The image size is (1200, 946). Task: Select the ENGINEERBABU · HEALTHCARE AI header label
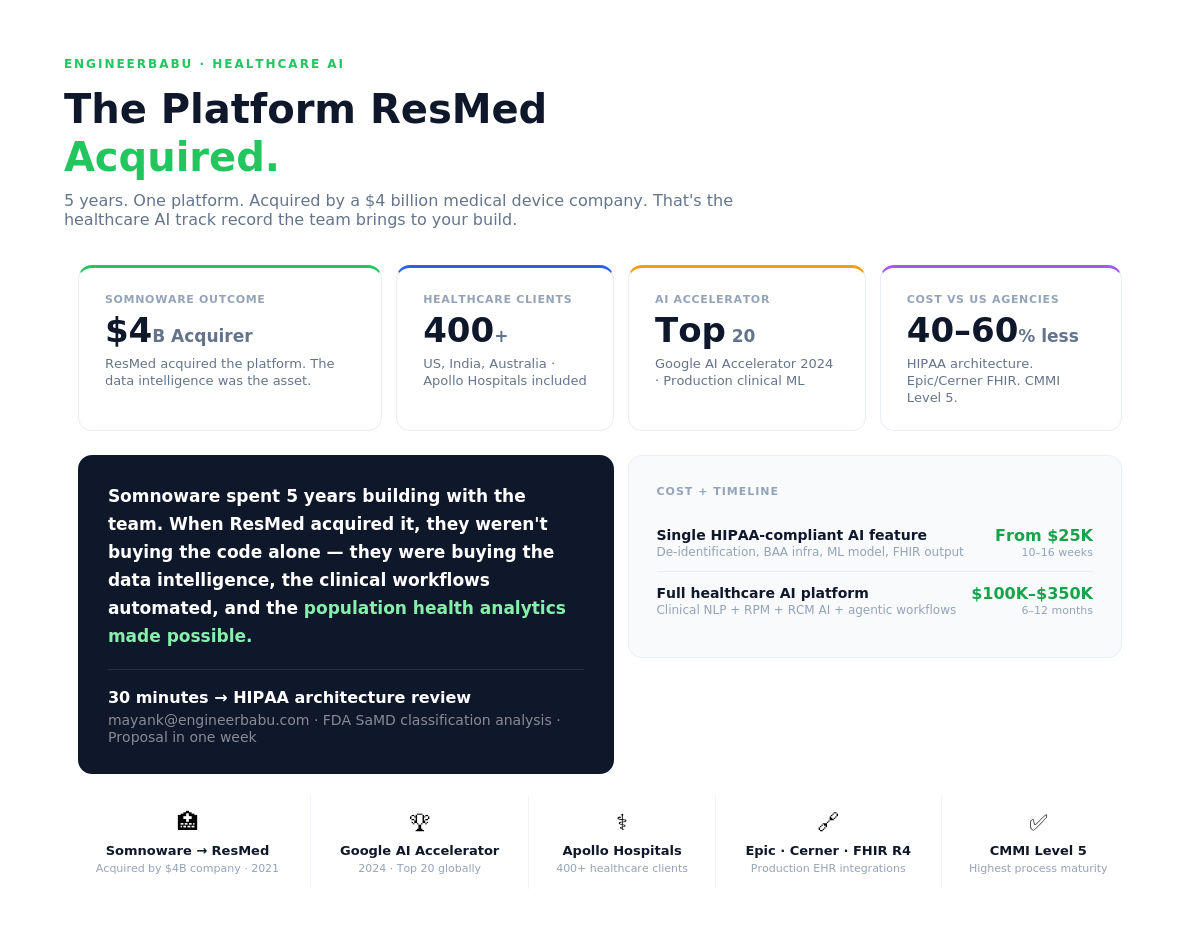(204, 64)
